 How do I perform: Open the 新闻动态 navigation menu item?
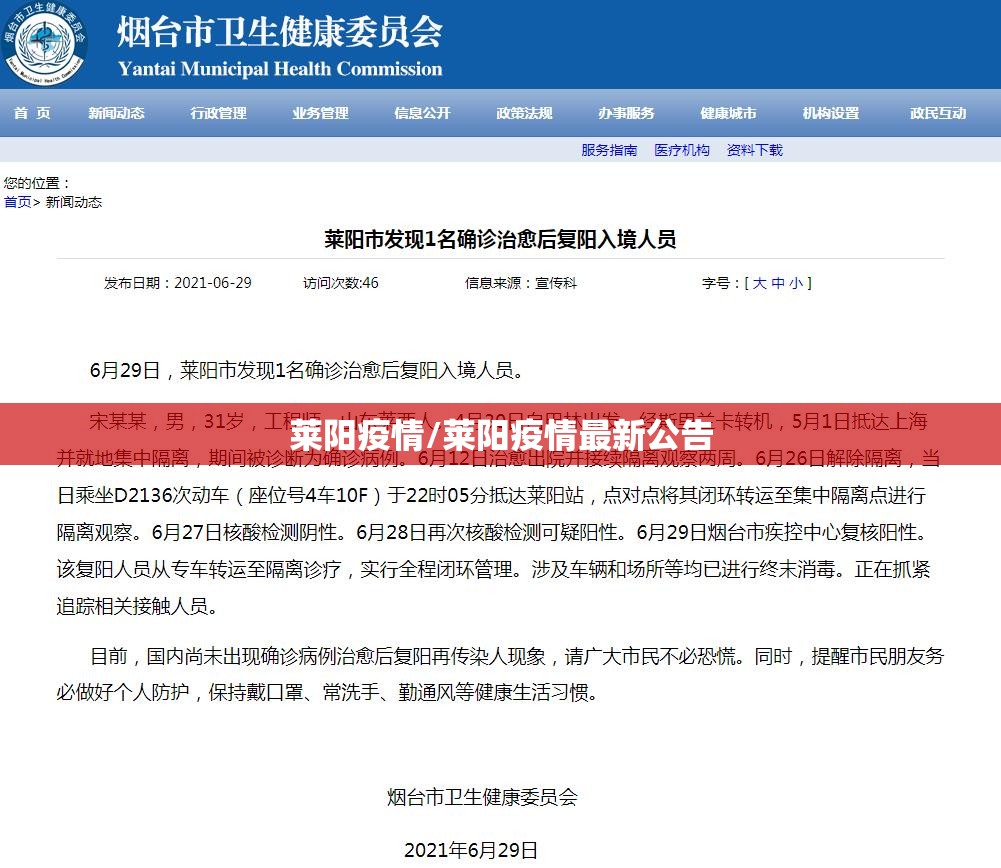click(x=116, y=113)
